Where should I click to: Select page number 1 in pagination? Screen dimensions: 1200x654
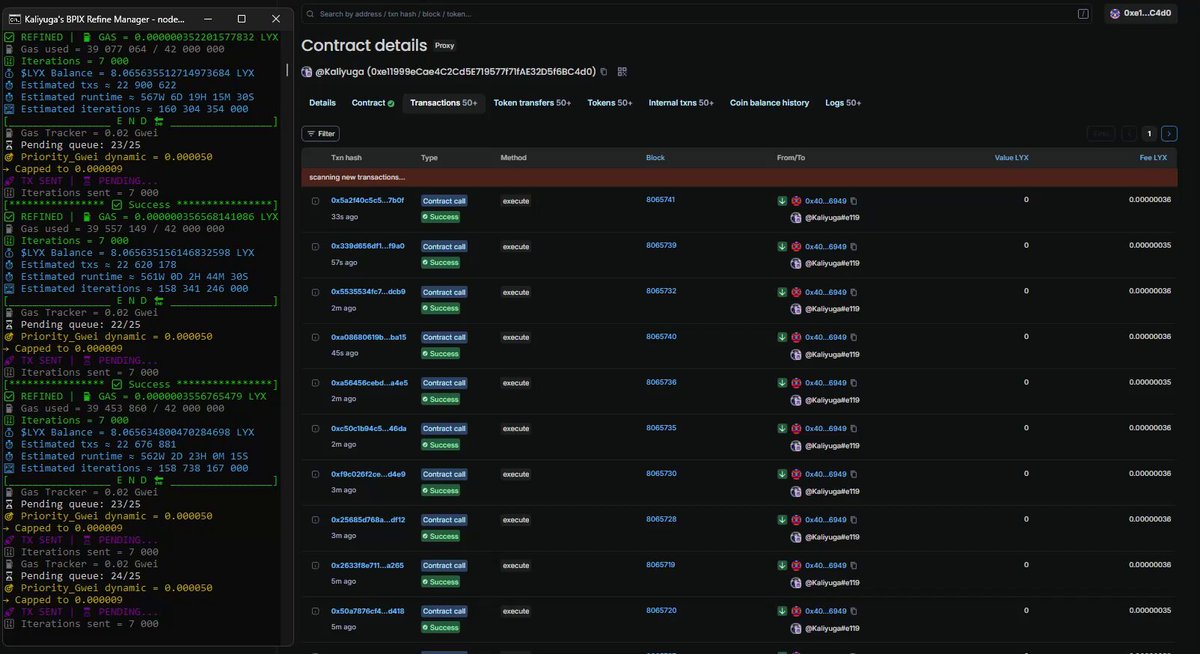(x=1150, y=133)
